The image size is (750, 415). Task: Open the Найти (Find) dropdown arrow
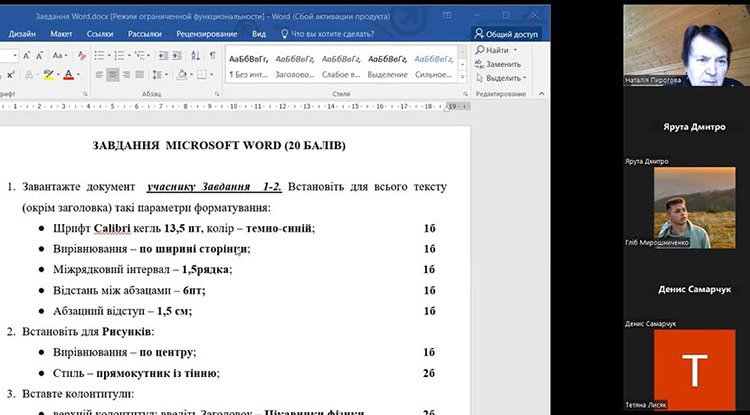pos(516,50)
